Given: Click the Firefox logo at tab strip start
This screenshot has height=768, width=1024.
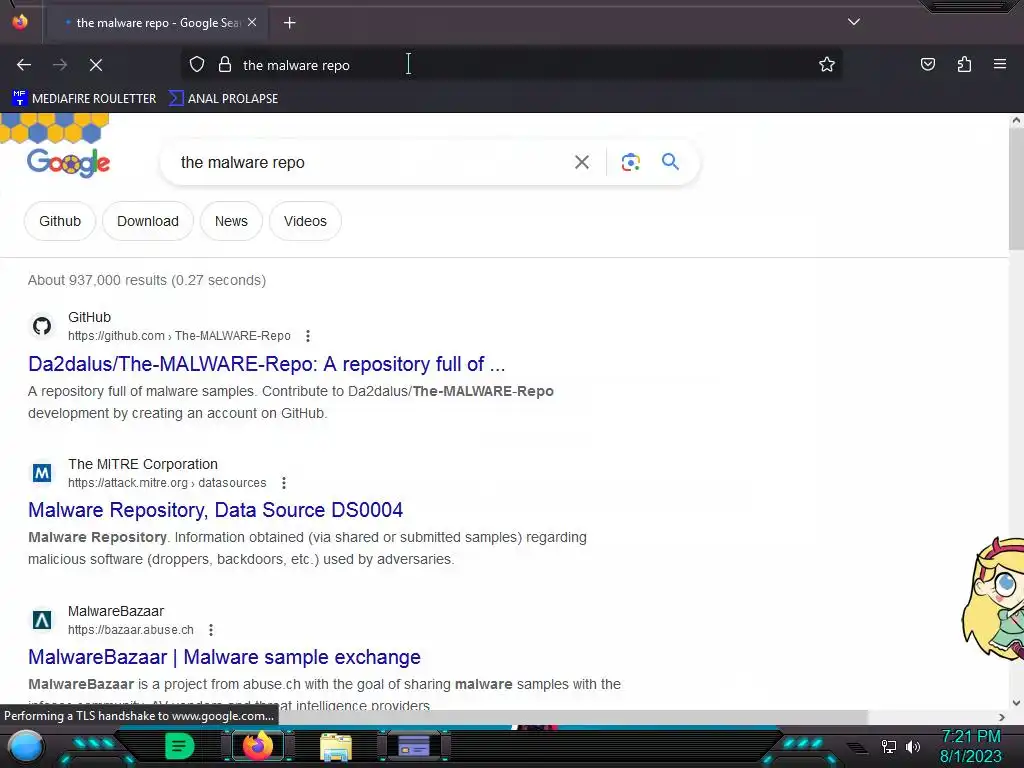Looking at the screenshot, I should tap(20, 22).
